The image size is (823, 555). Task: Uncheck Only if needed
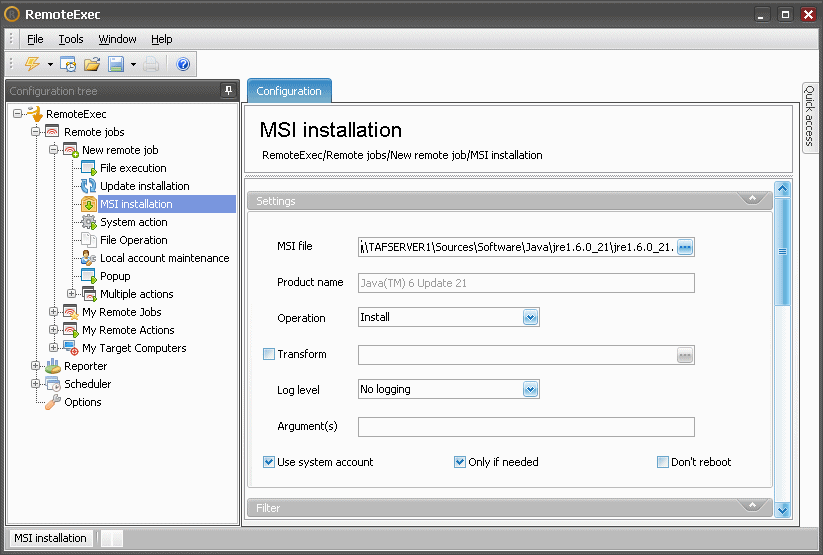(x=460, y=462)
